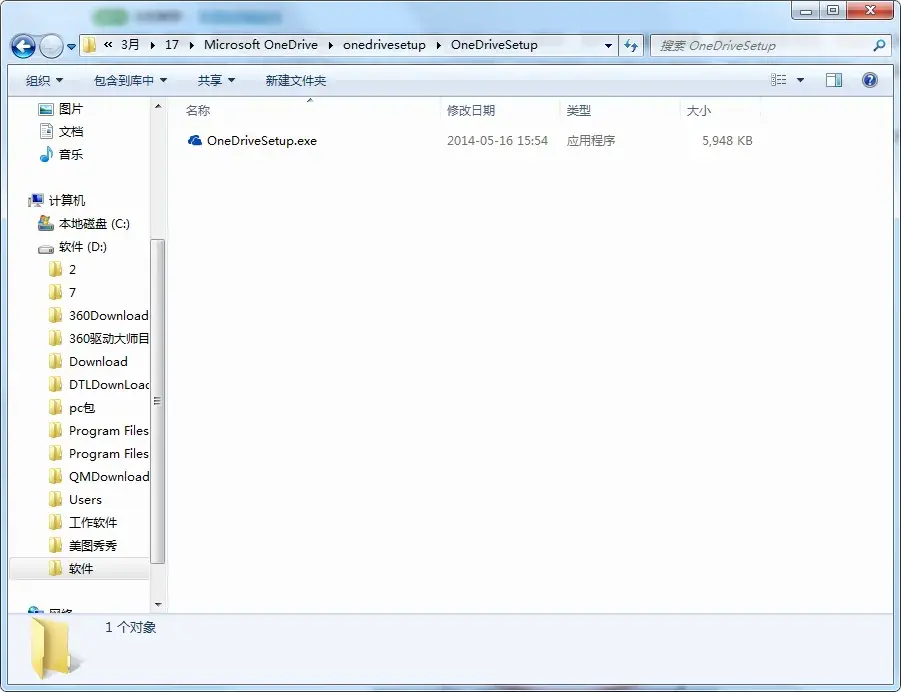The height and width of the screenshot is (692, 901).
Task: Expand arrow after Microsoft OneDrive breadcrumb
Action: click(330, 45)
